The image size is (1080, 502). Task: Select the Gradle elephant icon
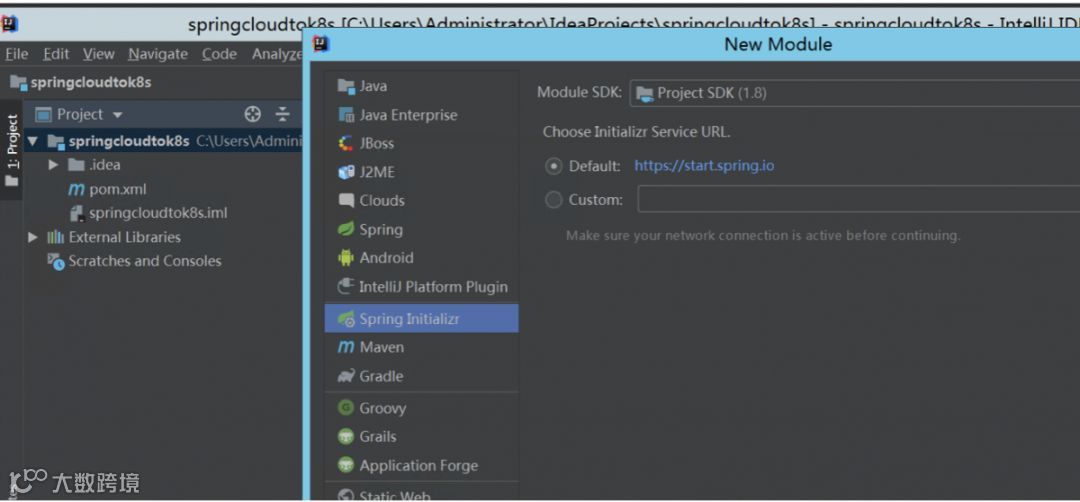pyautogui.click(x=345, y=376)
